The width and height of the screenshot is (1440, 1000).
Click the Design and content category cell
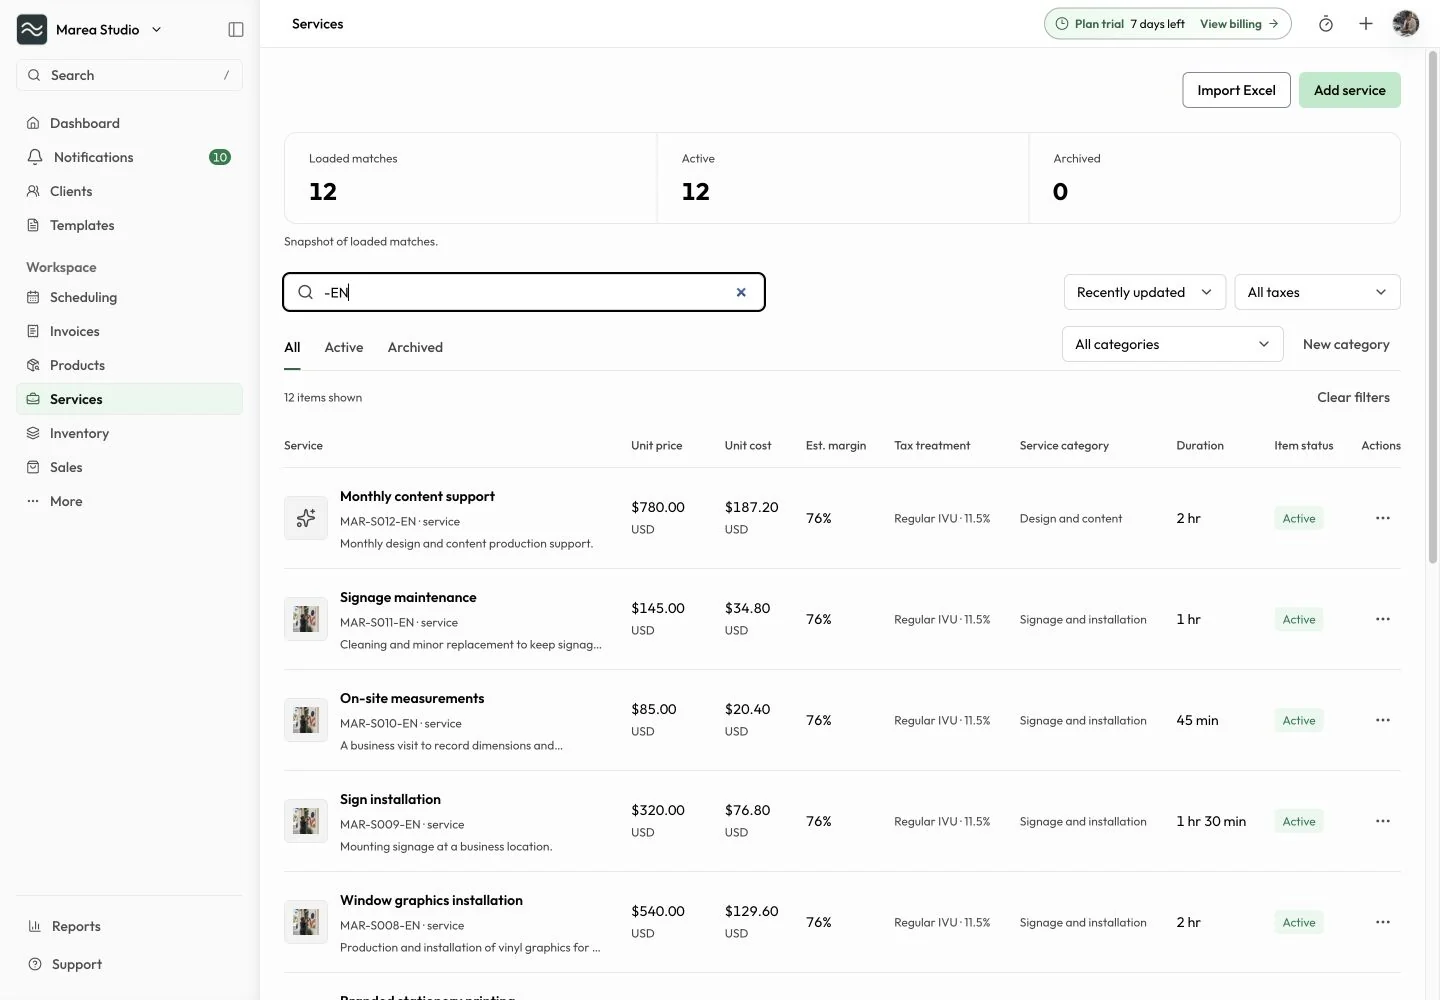[1071, 518]
